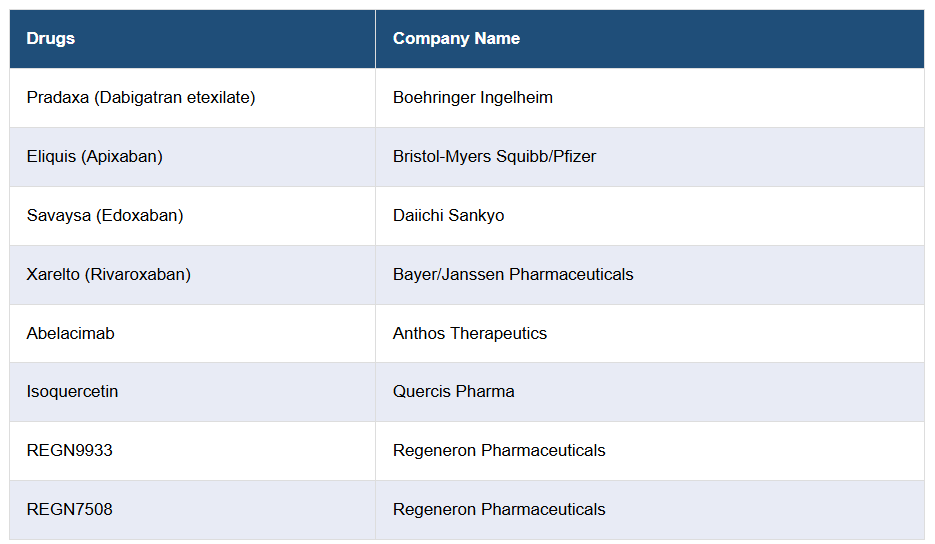Click the Daiichi Sankyo company cell
Screen dimensions: 935x544
[x=449, y=216]
